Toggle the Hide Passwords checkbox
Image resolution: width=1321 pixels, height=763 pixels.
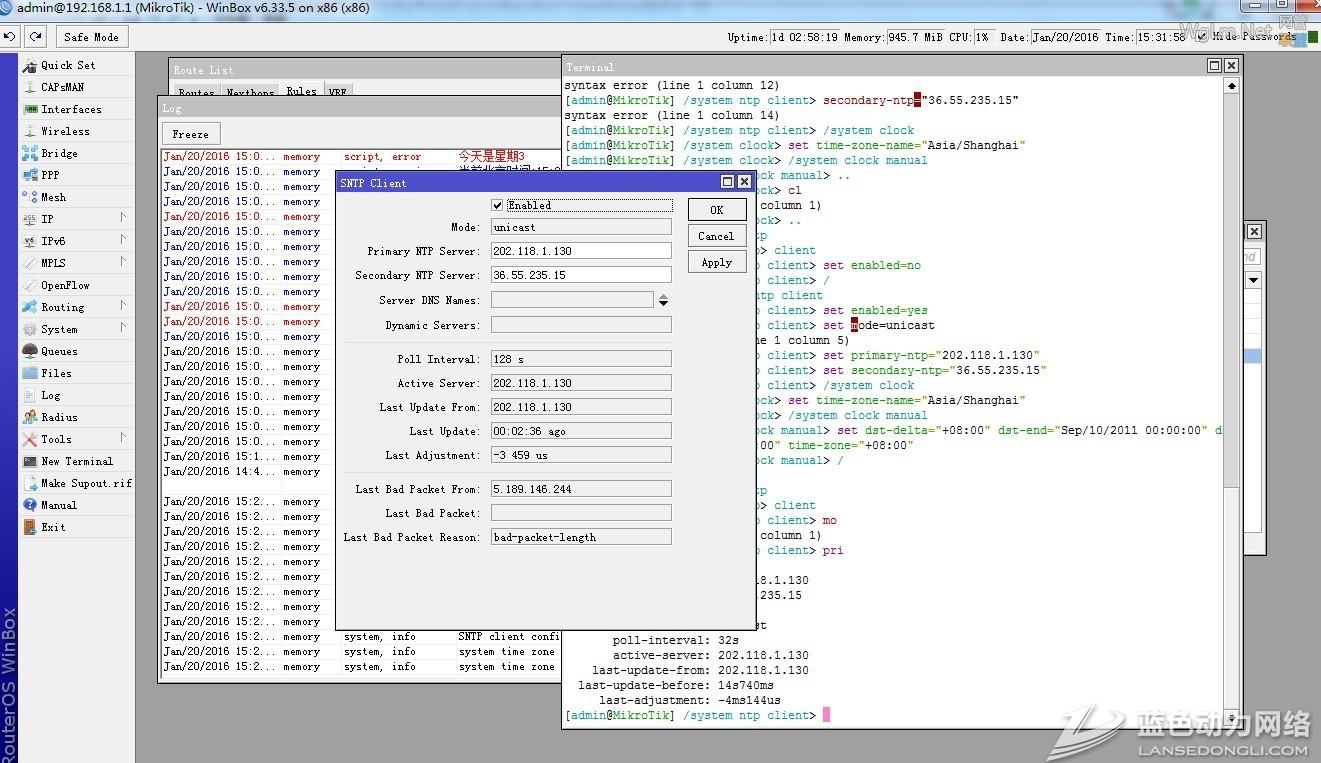[x=1201, y=37]
